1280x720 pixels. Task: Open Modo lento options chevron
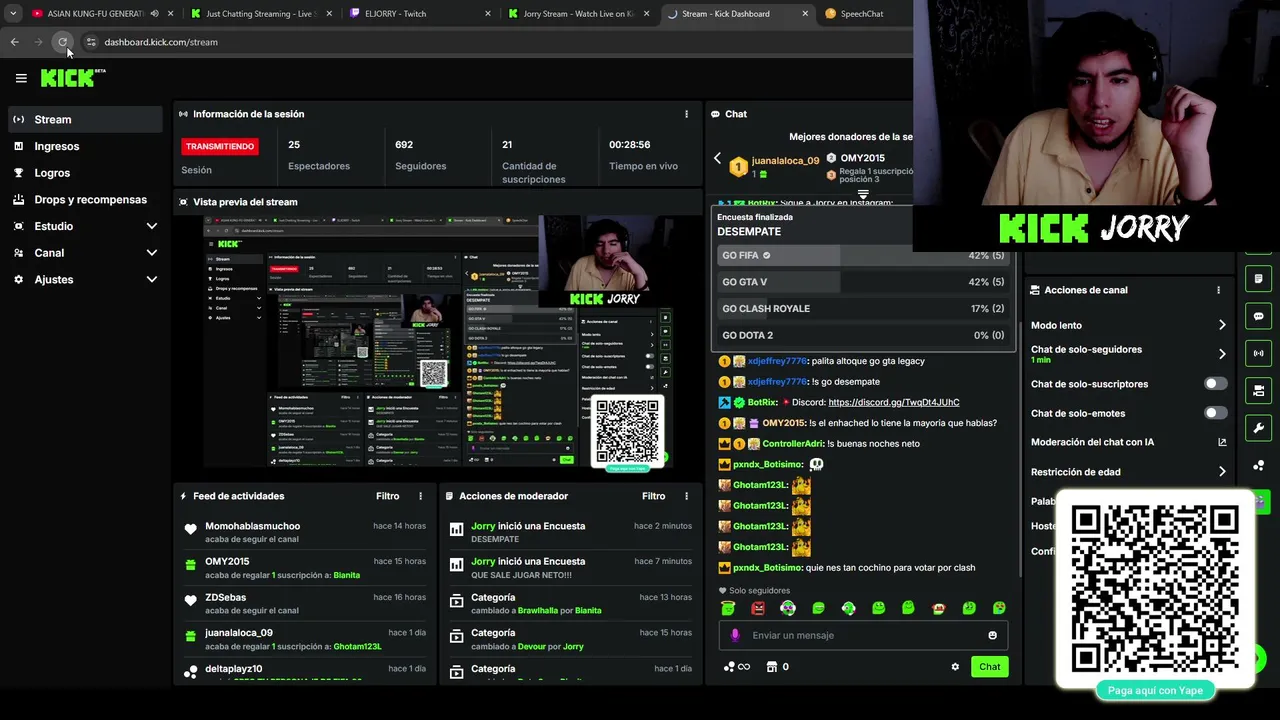point(1222,325)
